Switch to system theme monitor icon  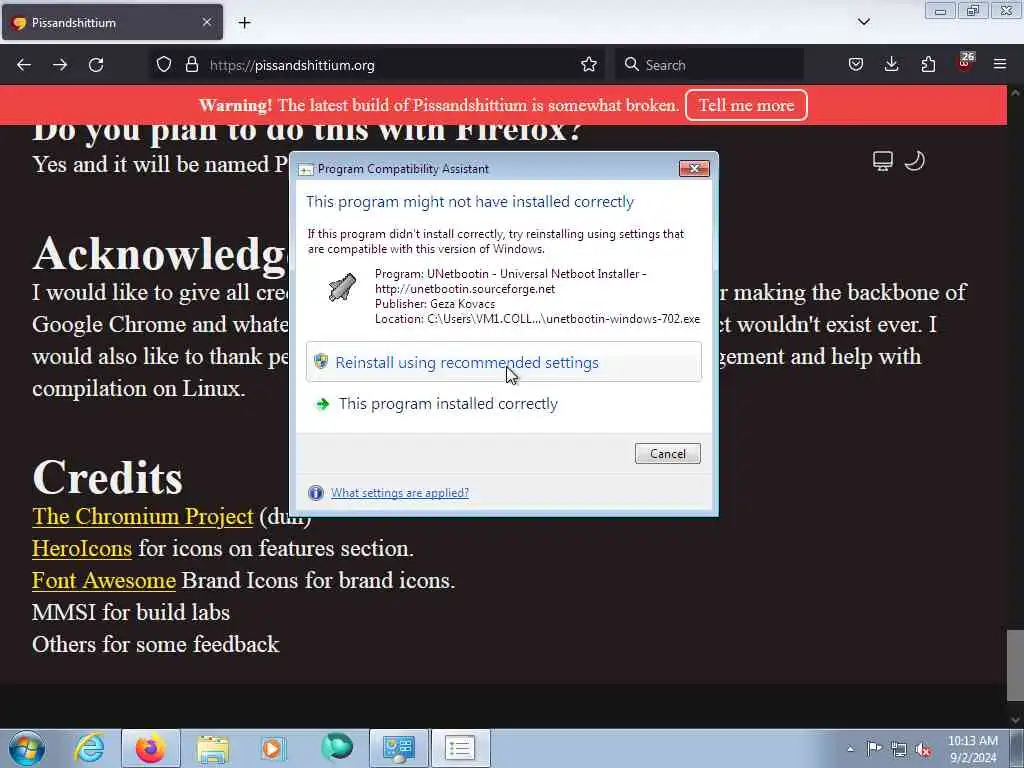(882, 161)
